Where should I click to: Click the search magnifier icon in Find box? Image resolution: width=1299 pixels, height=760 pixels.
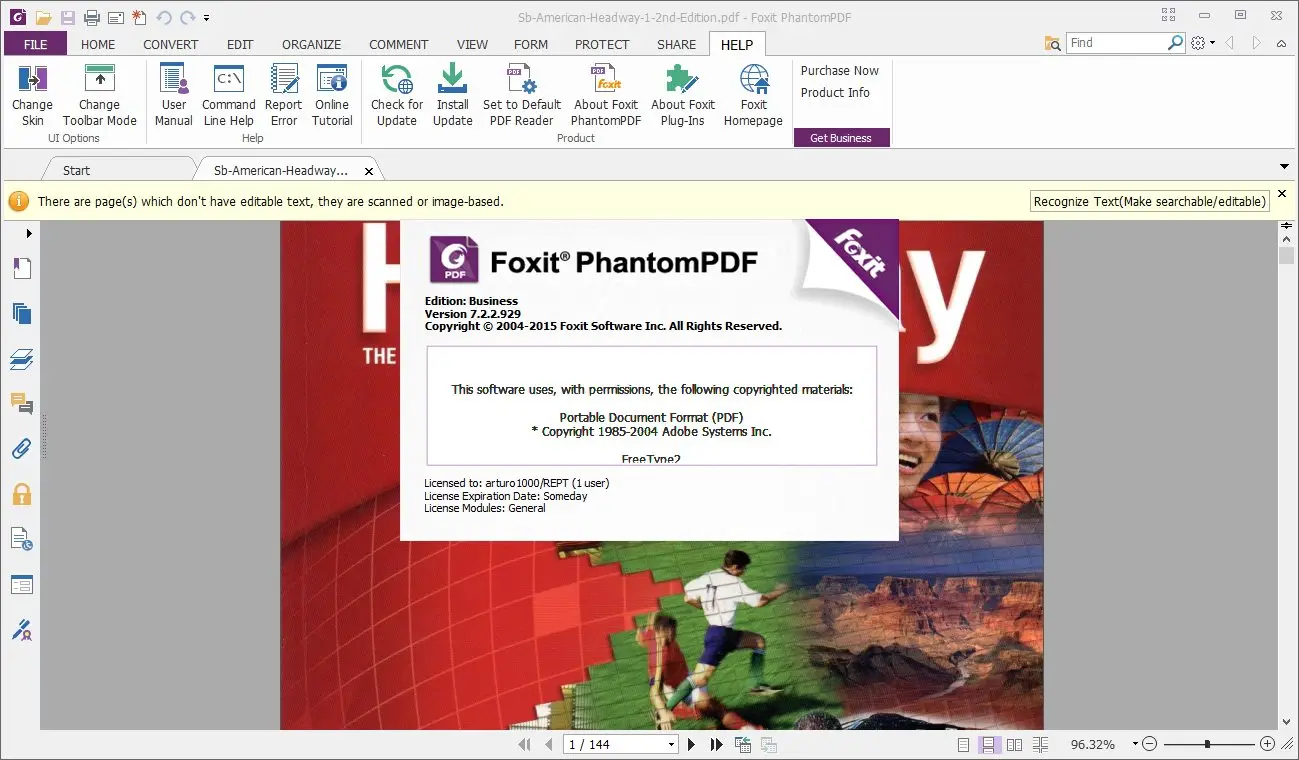1176,43
